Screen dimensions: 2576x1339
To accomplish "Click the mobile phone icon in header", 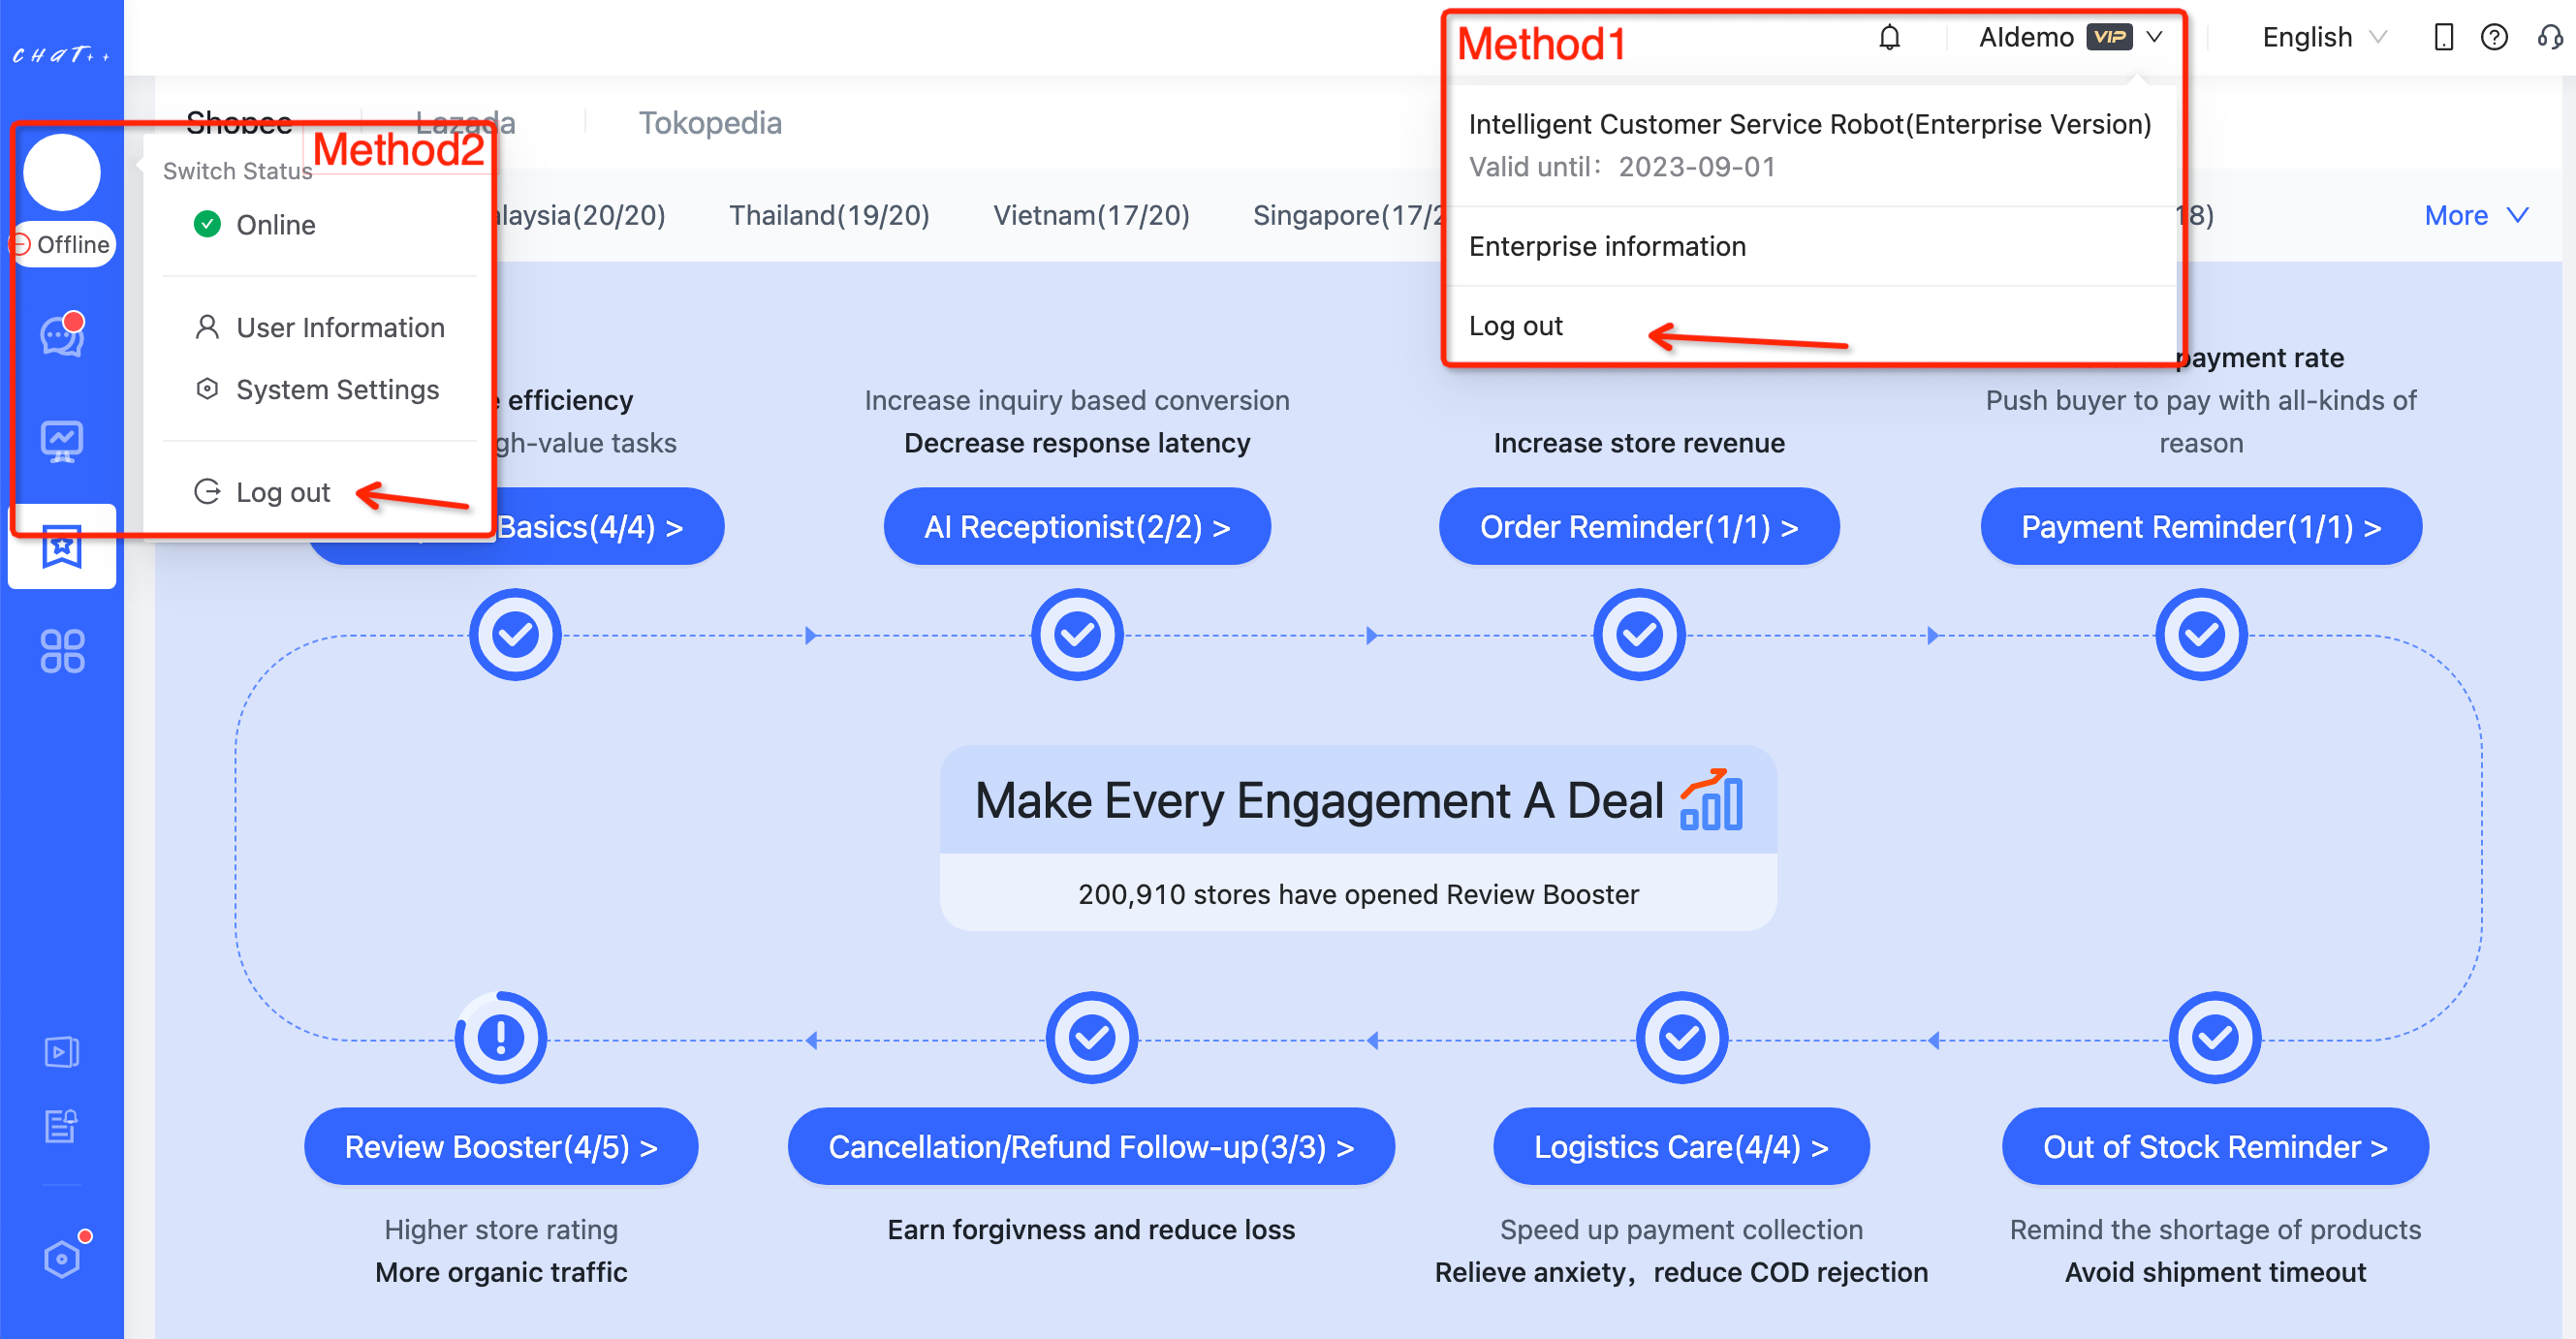I will coord(2443,38).
